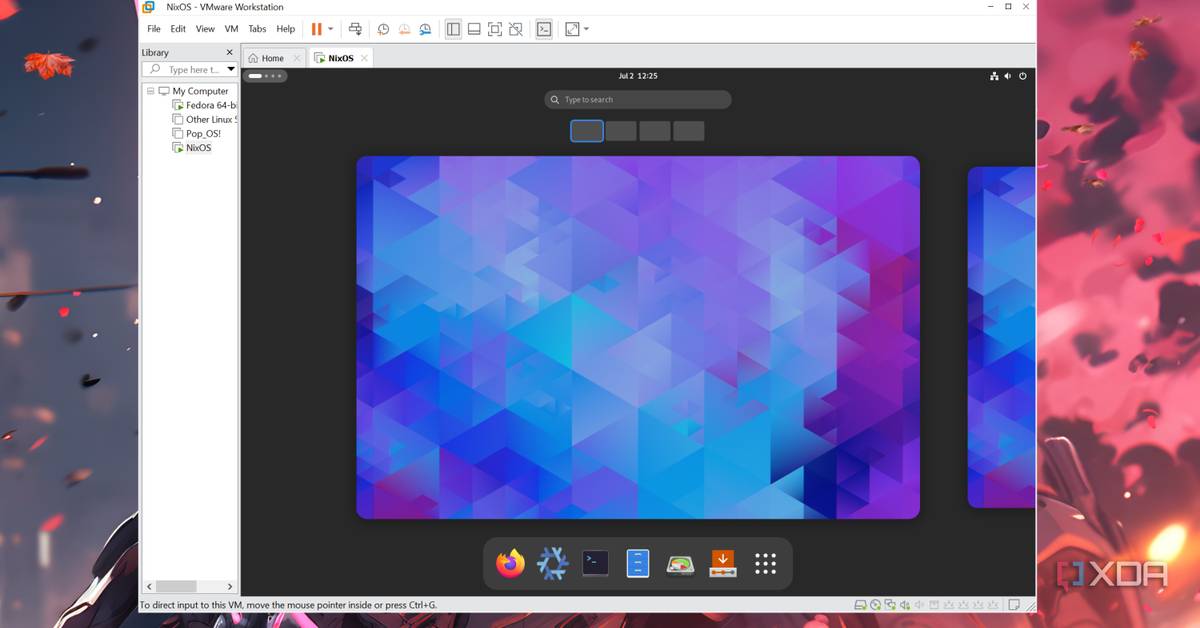Open the Files app in the dock

click(638, 564)
